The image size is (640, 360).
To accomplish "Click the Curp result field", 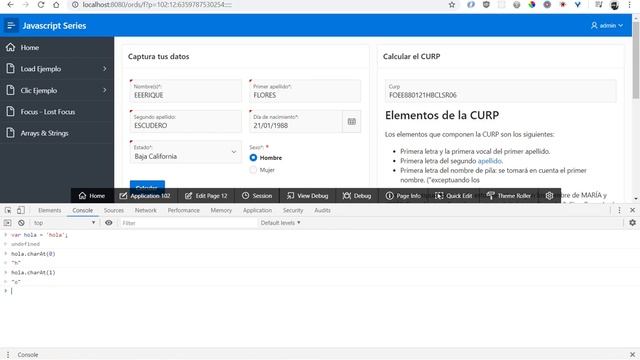I will pyautogui.click(x=500, y=91).
